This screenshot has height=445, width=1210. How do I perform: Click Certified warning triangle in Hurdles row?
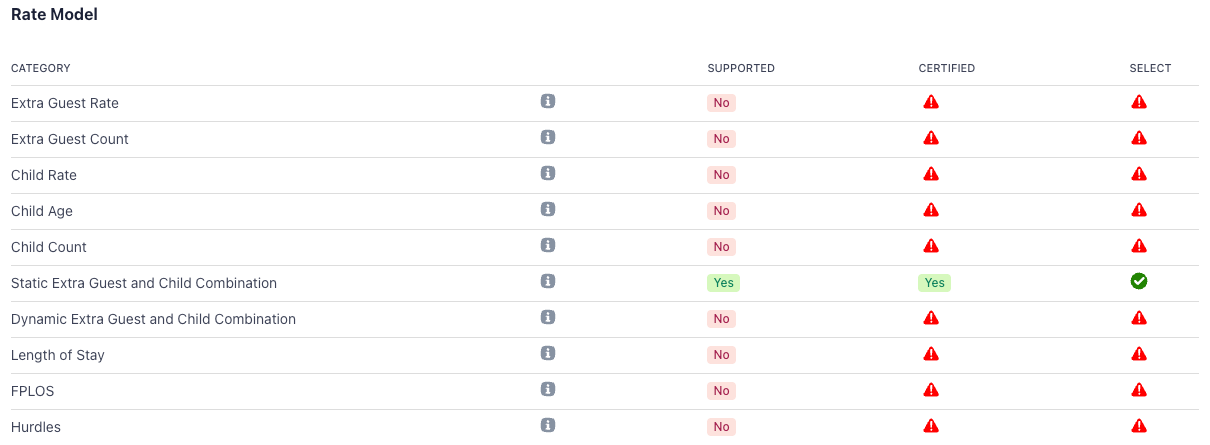tap(931, 426)
